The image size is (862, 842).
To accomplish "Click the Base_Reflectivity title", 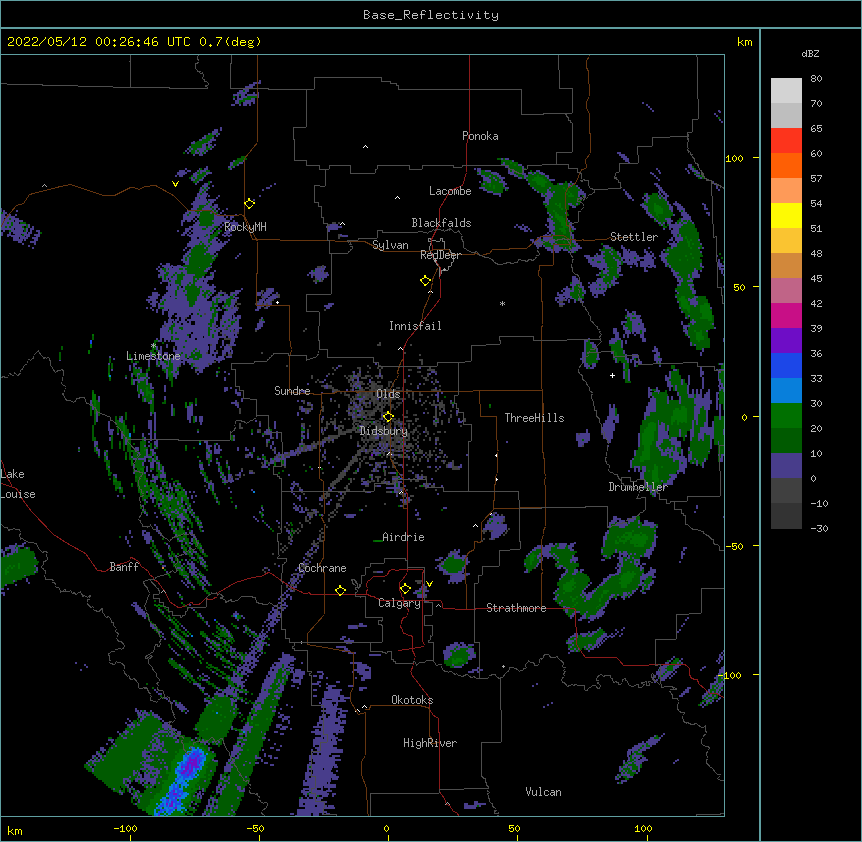I will pos(431,15).
